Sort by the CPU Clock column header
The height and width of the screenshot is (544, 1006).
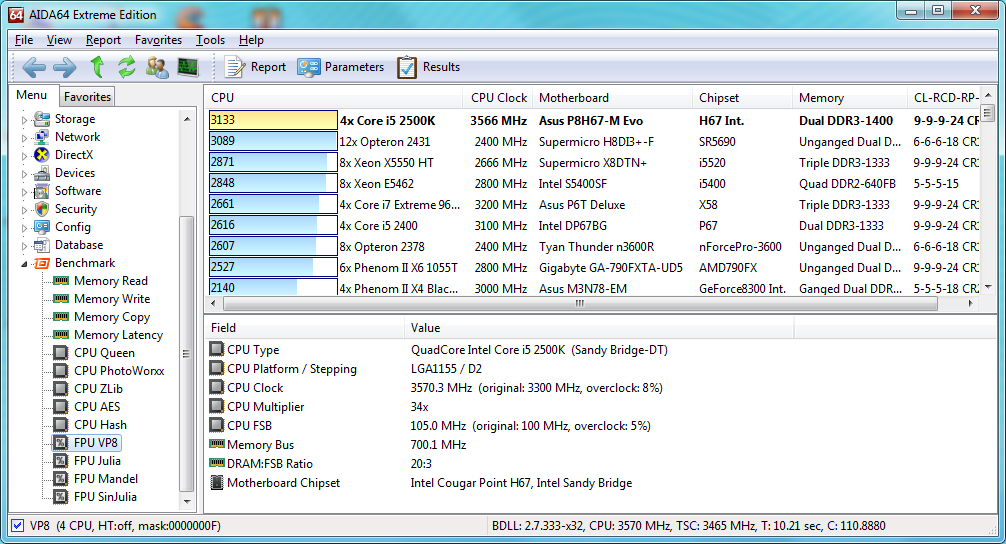tap(498, 98)
